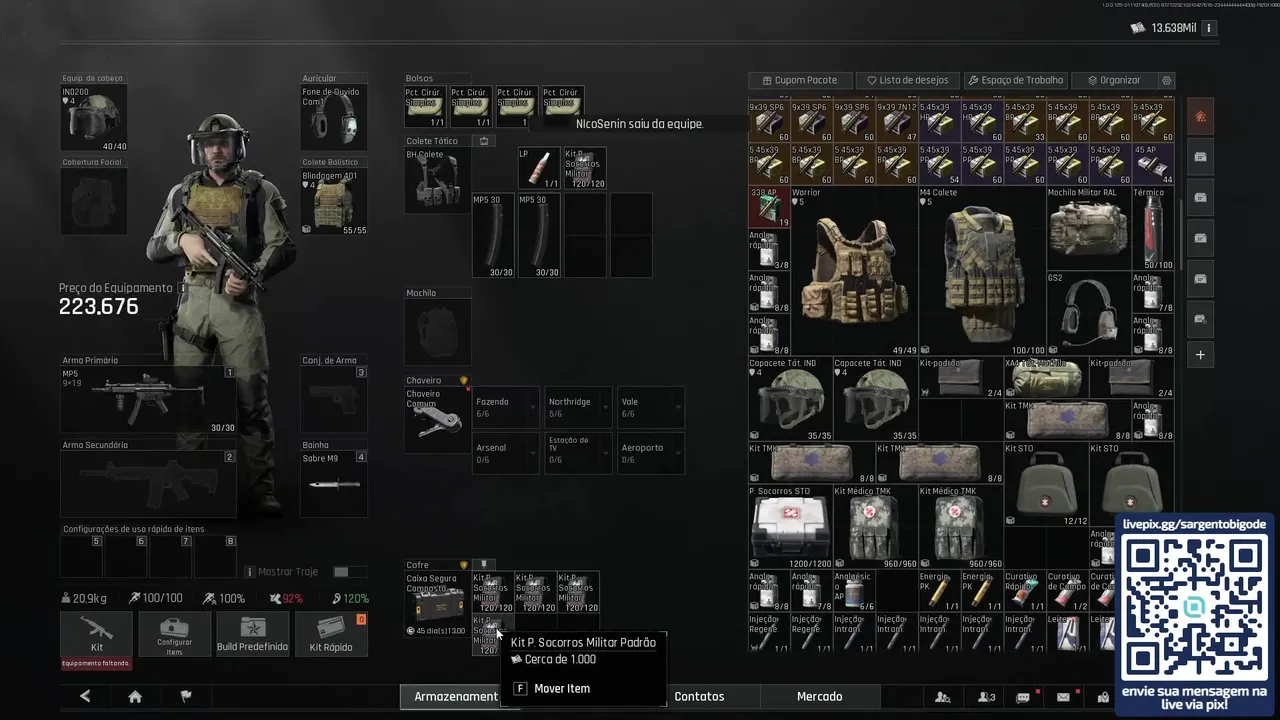Open the Armazenamento tab
Image resolution: width=1280 pixels, height=720 pixels.
click(455, 697)
